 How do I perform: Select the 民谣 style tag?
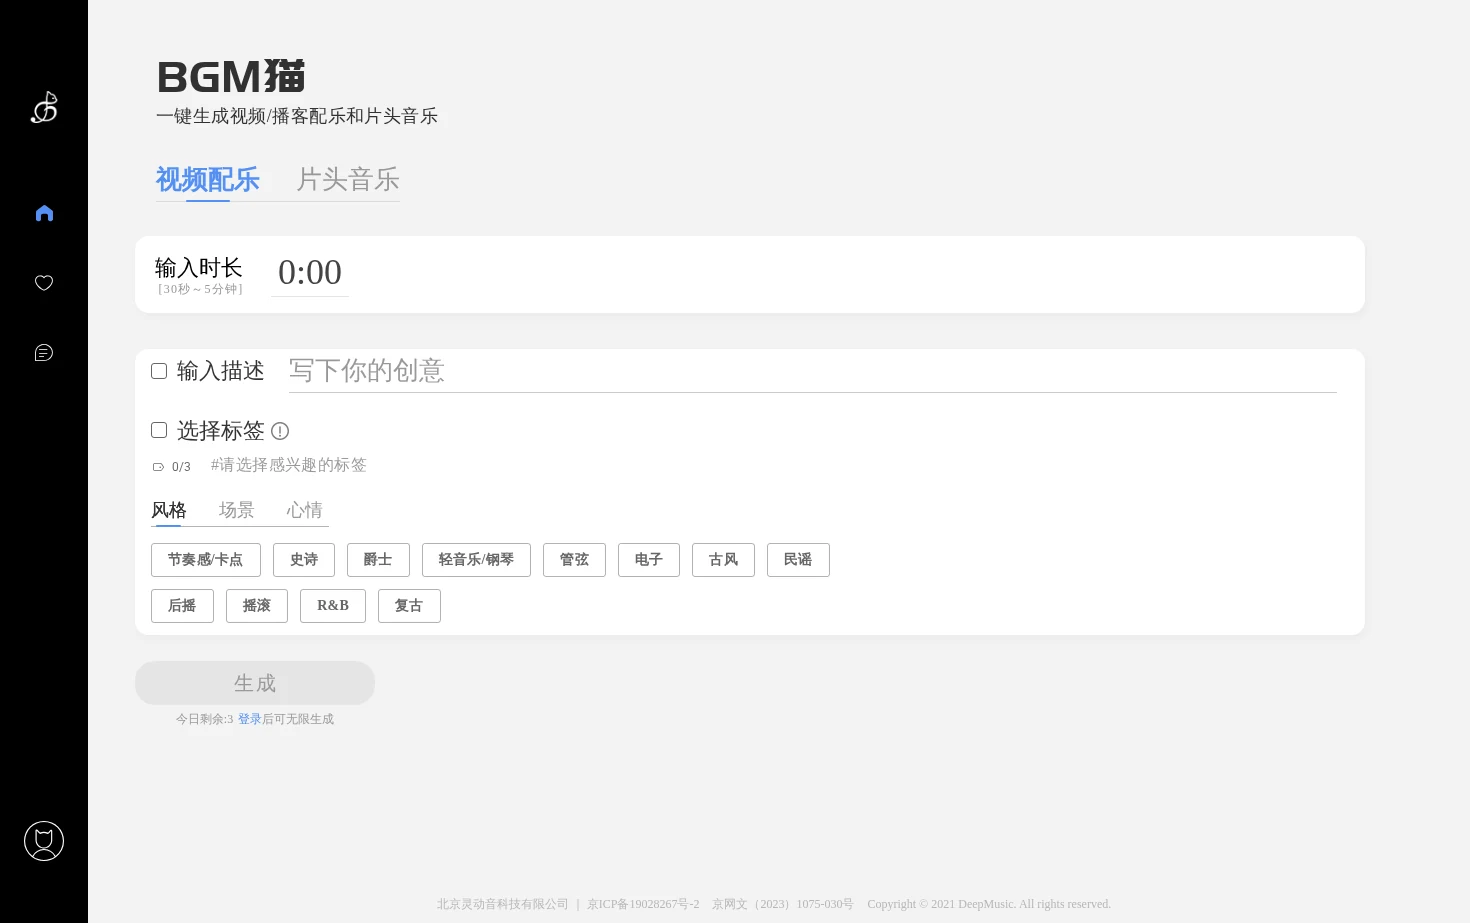click(798, 560)
